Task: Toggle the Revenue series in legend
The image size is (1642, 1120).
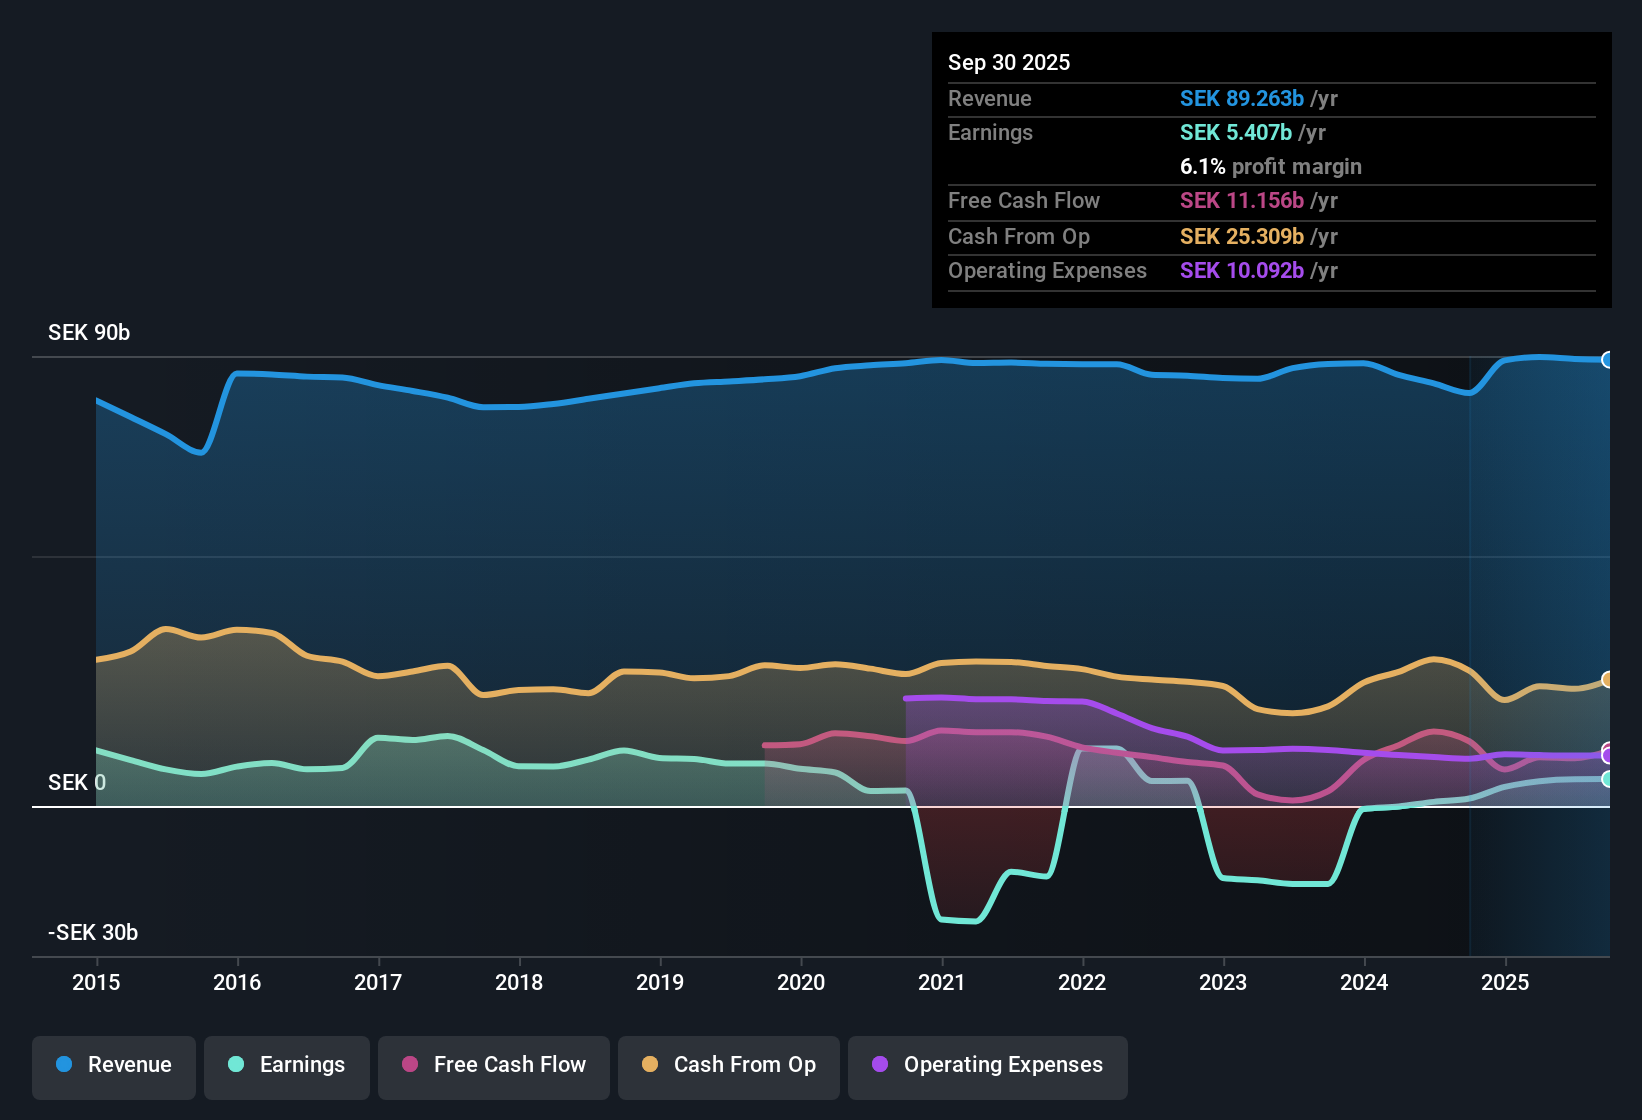Action: (x=114, y=1066)
